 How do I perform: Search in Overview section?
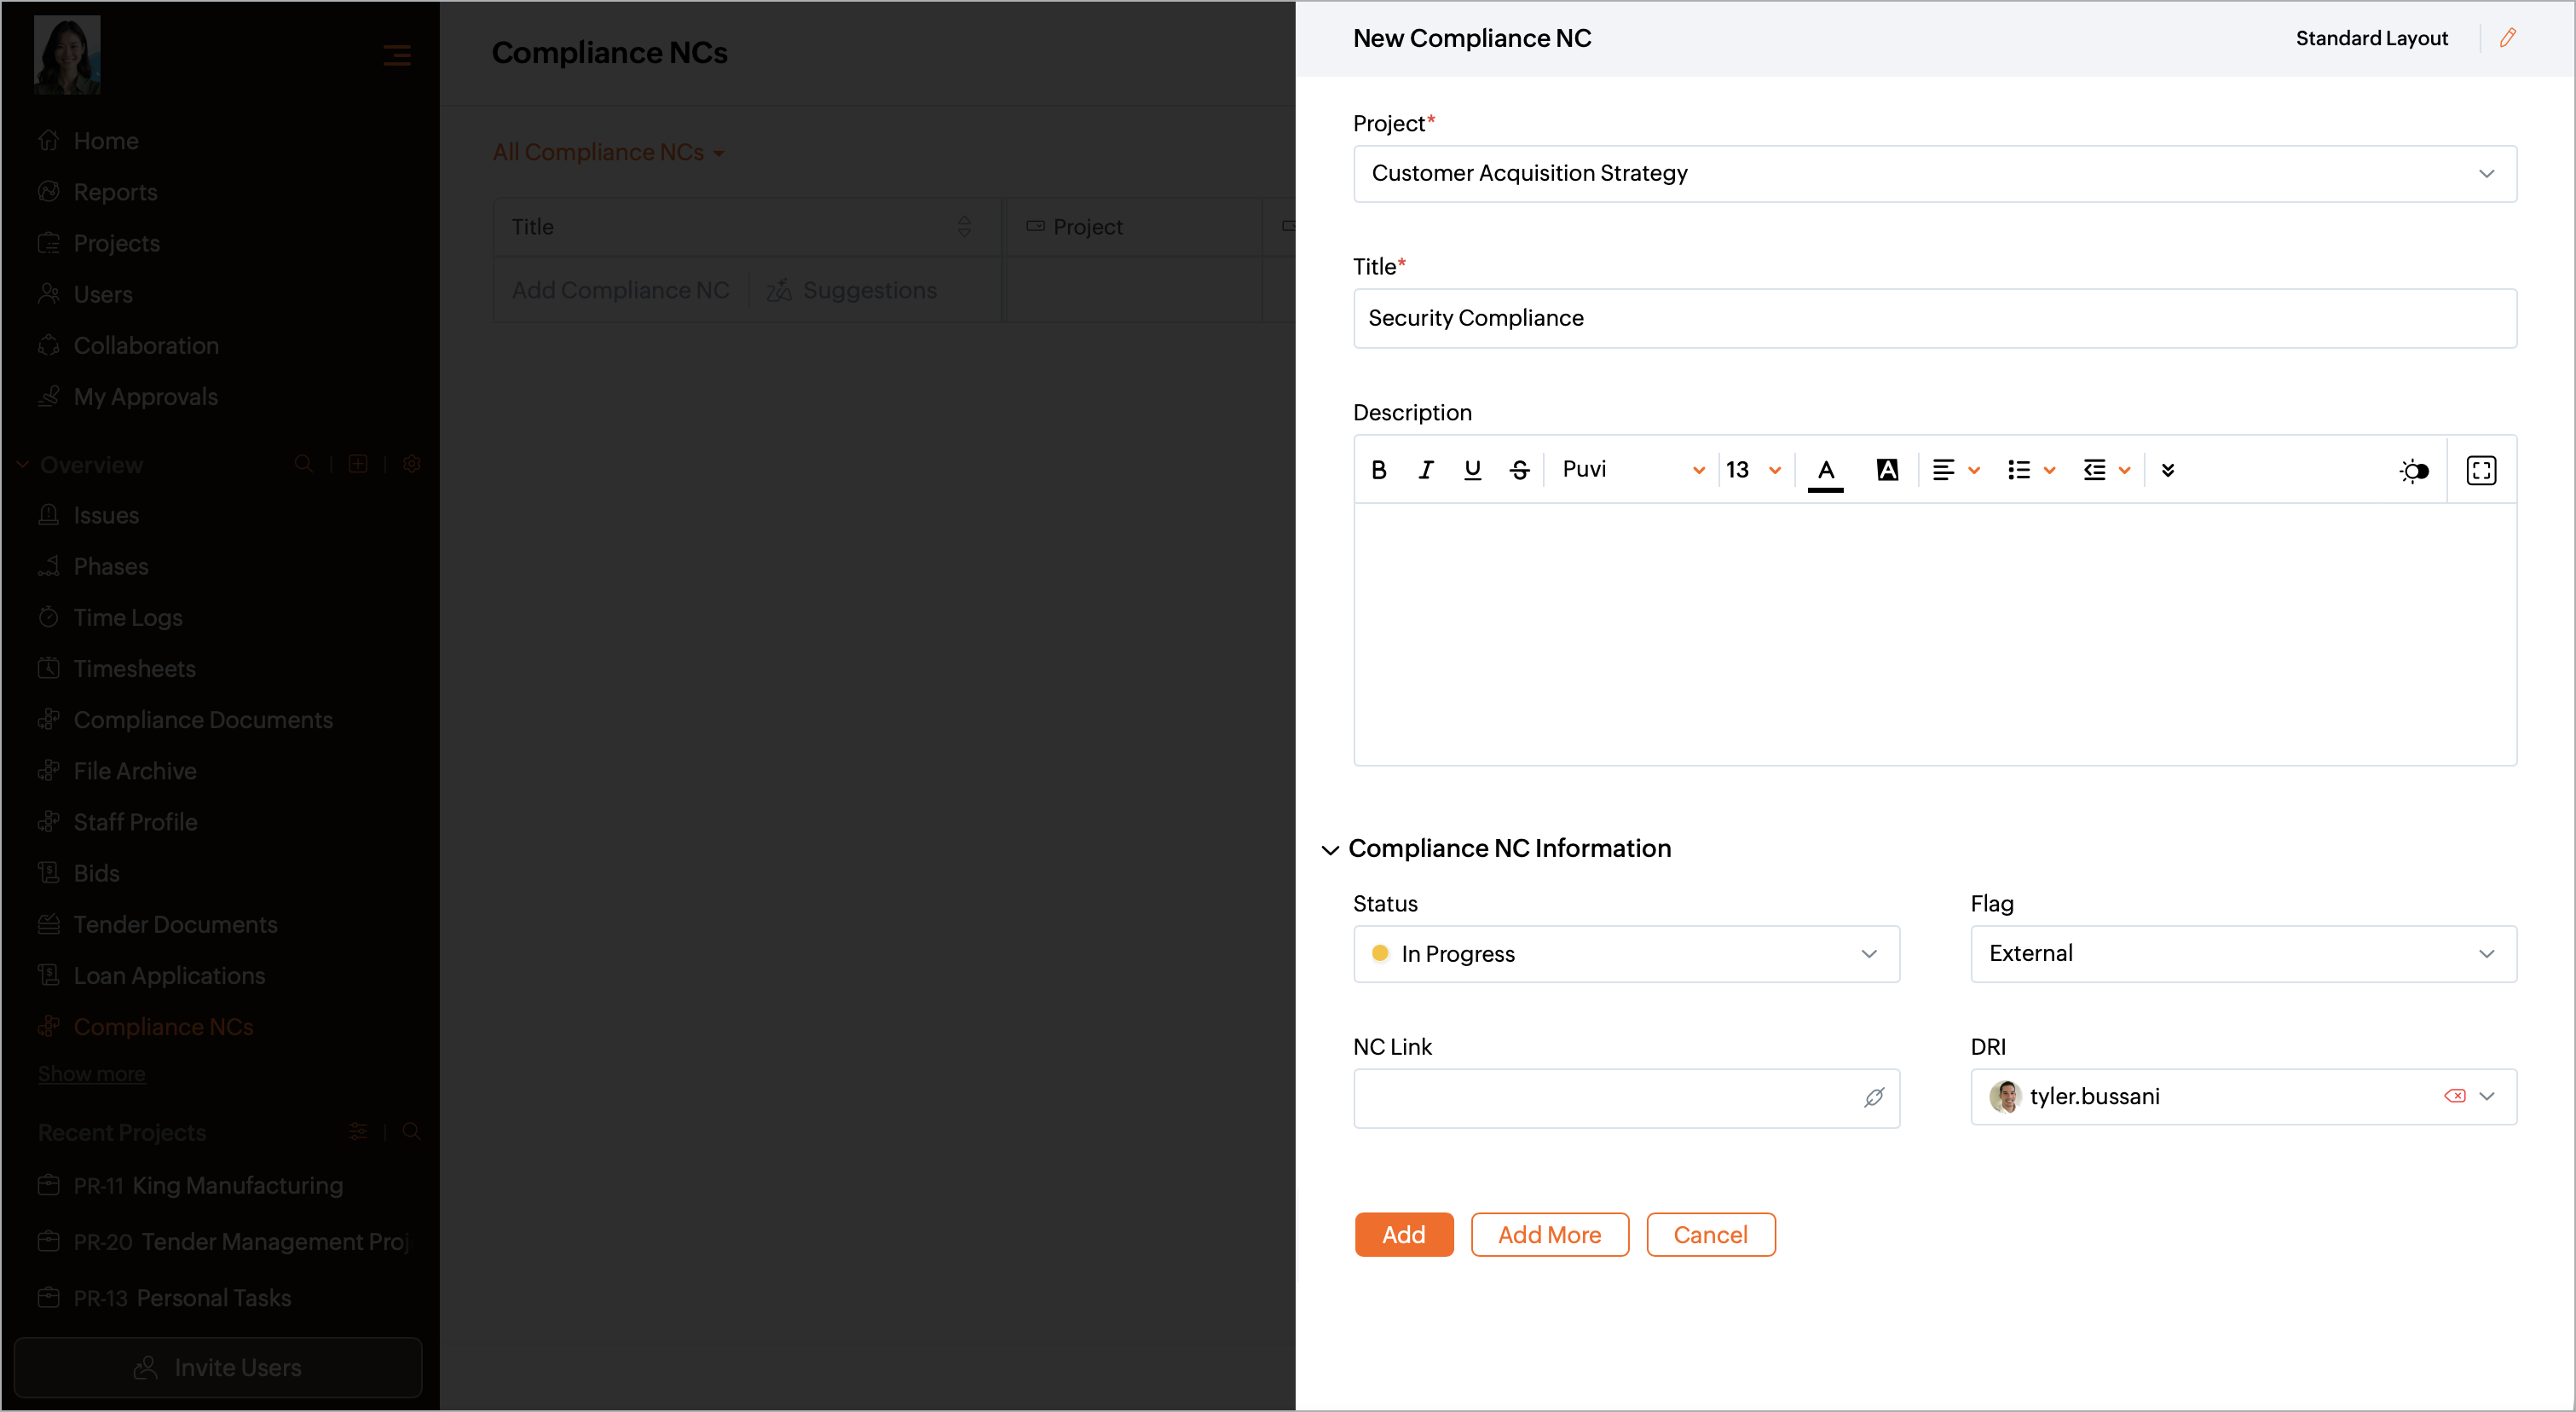click(x=303, y=464)
